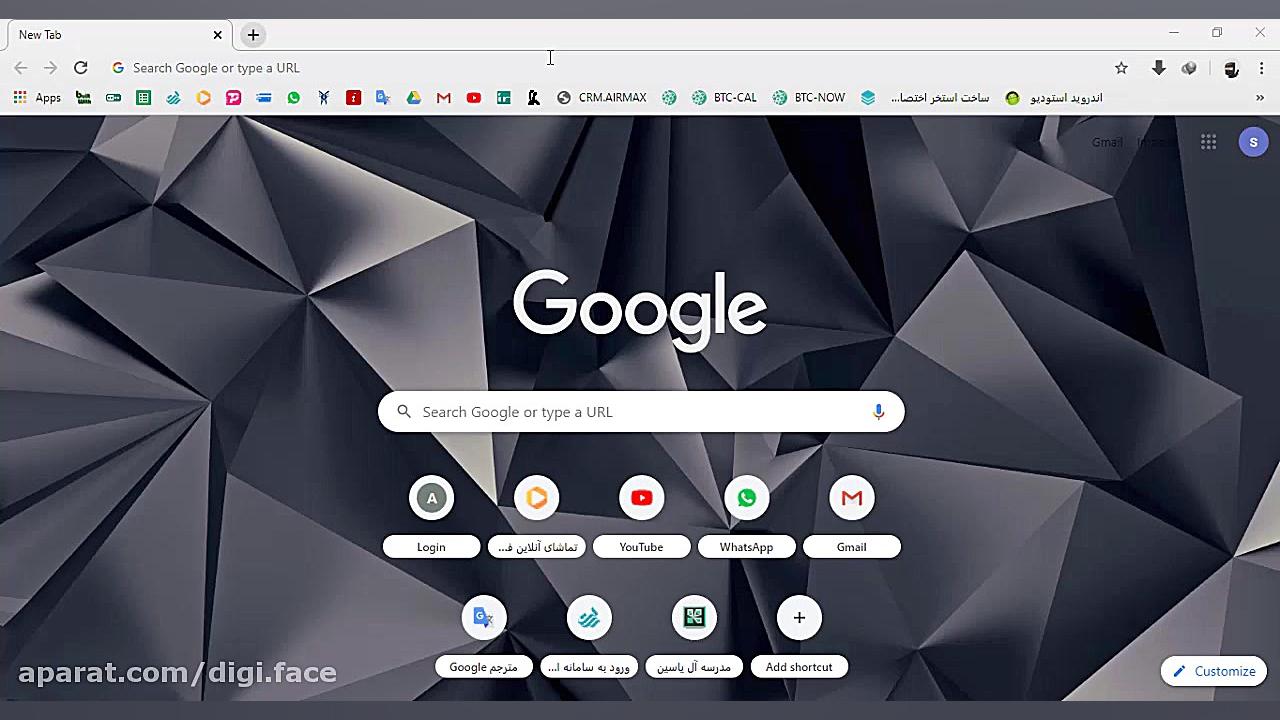Open the BTC-NOW bookmark
Viewport: 1280px width, 720px height.
pyautogui.click(x=809, y=98)
